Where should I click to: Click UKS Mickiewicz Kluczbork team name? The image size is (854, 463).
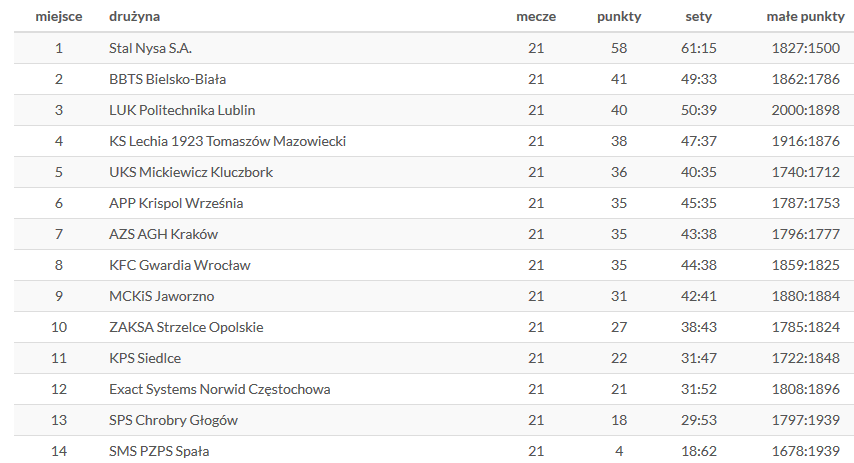[191, 172]
